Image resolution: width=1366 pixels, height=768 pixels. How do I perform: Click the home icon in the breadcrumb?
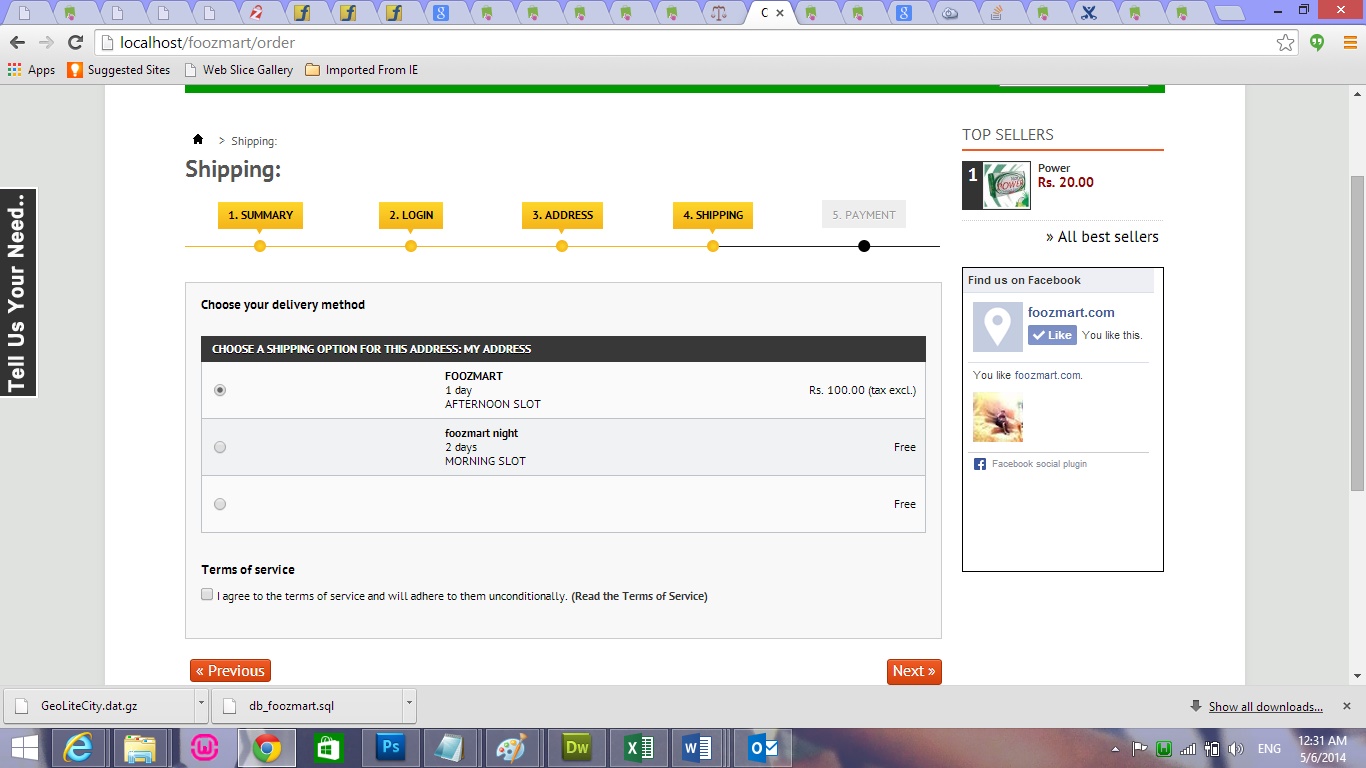click(x=198, y=140)
